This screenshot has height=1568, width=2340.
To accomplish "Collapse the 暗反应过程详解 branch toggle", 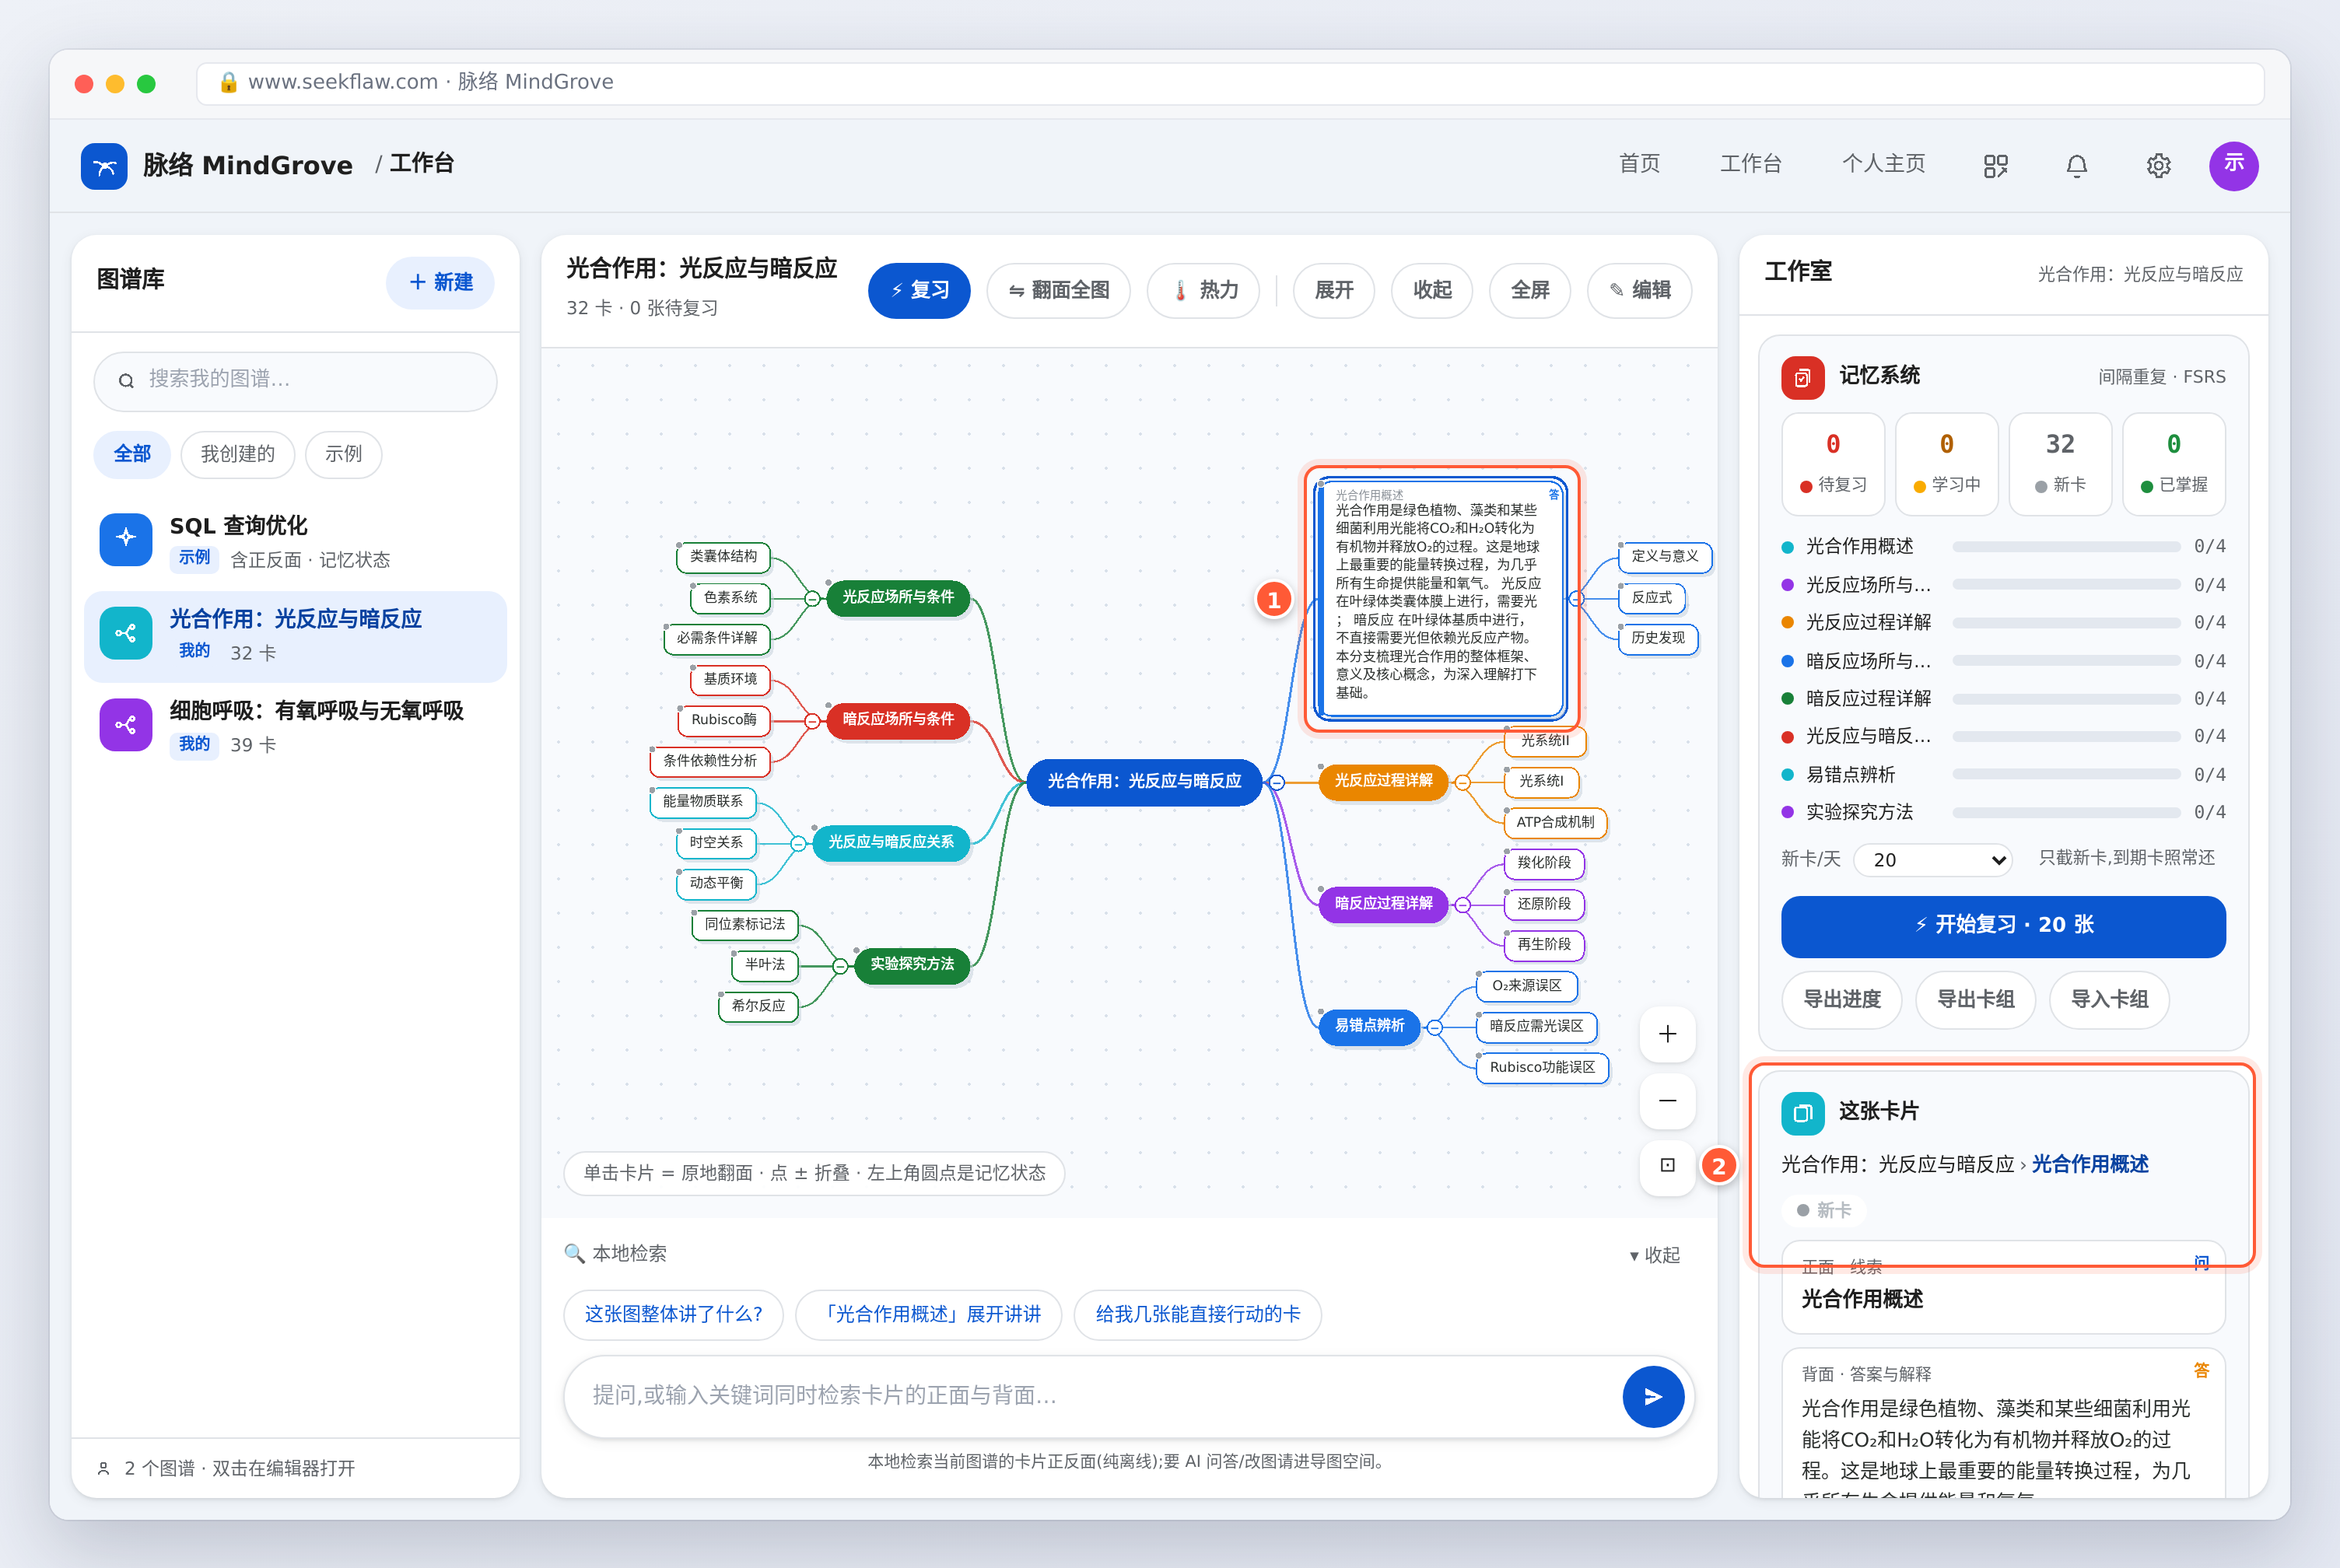I will (1463, 905).
